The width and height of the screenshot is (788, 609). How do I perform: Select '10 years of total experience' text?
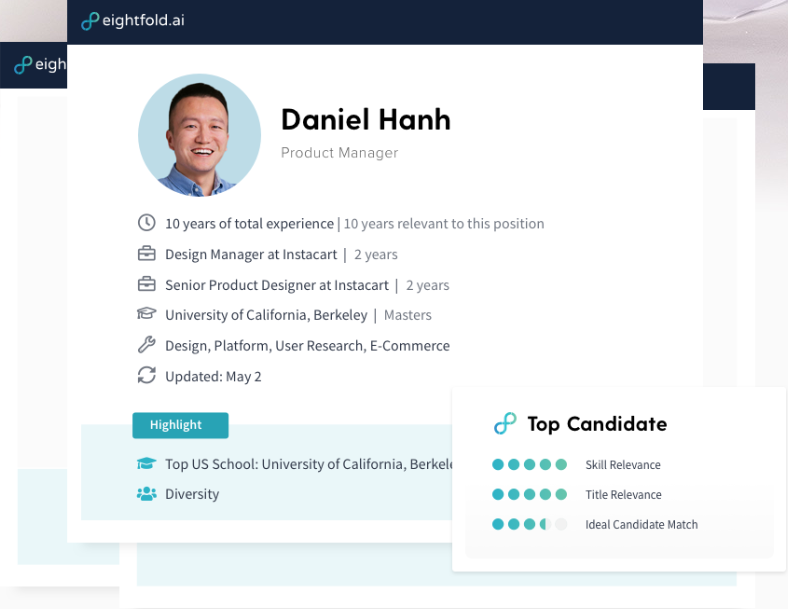click(249, 224)
